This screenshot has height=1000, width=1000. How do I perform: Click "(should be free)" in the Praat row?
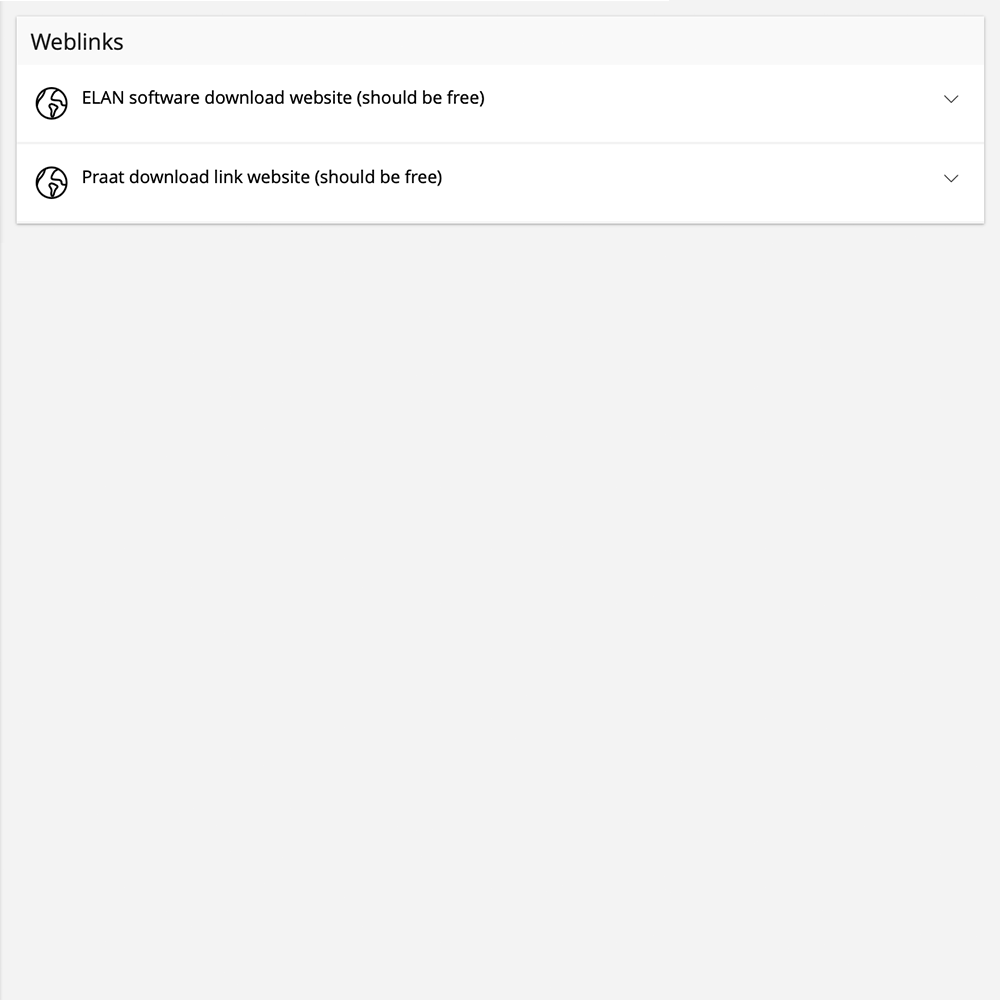(379, 177)
